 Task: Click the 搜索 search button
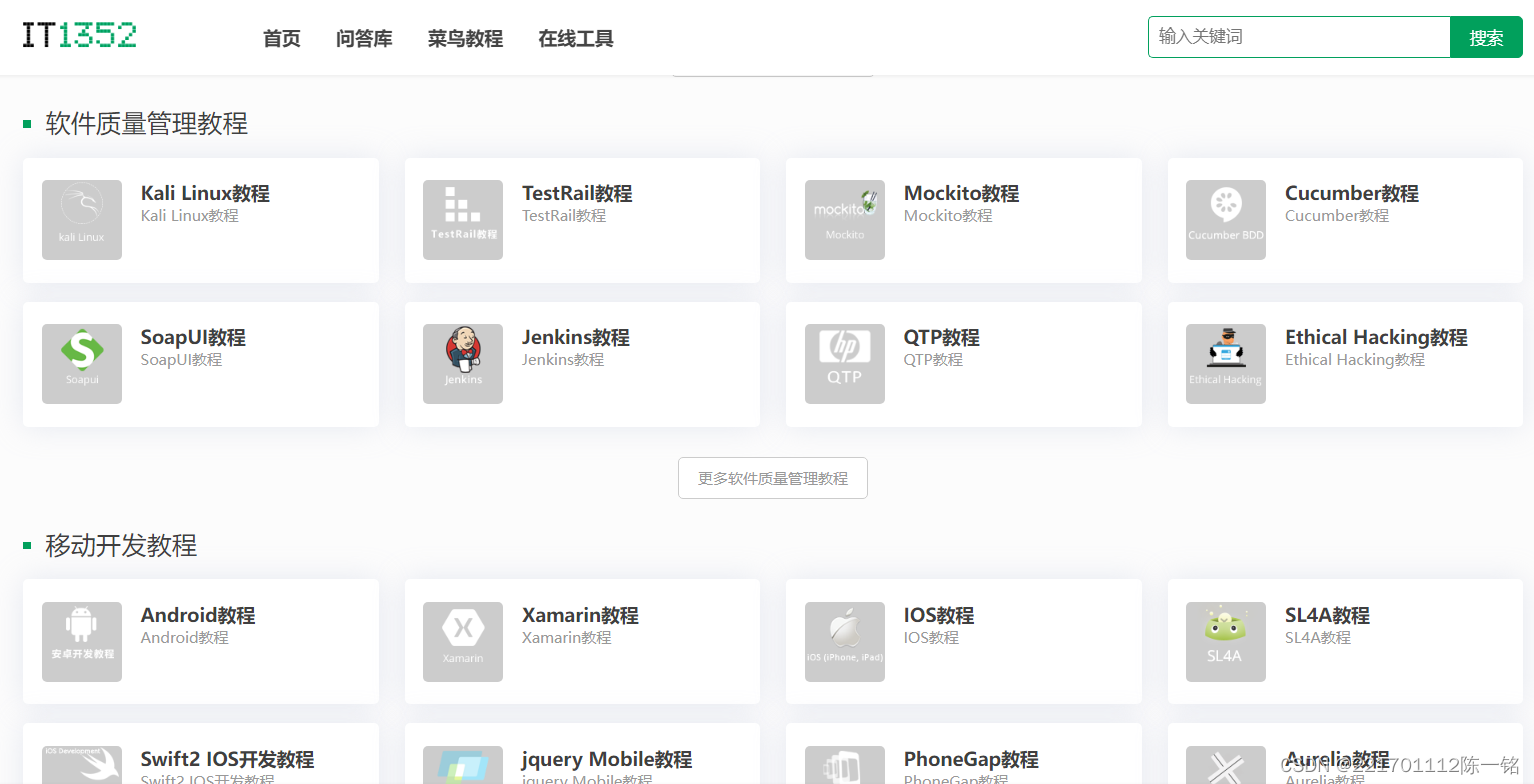tap(1486, 37)
